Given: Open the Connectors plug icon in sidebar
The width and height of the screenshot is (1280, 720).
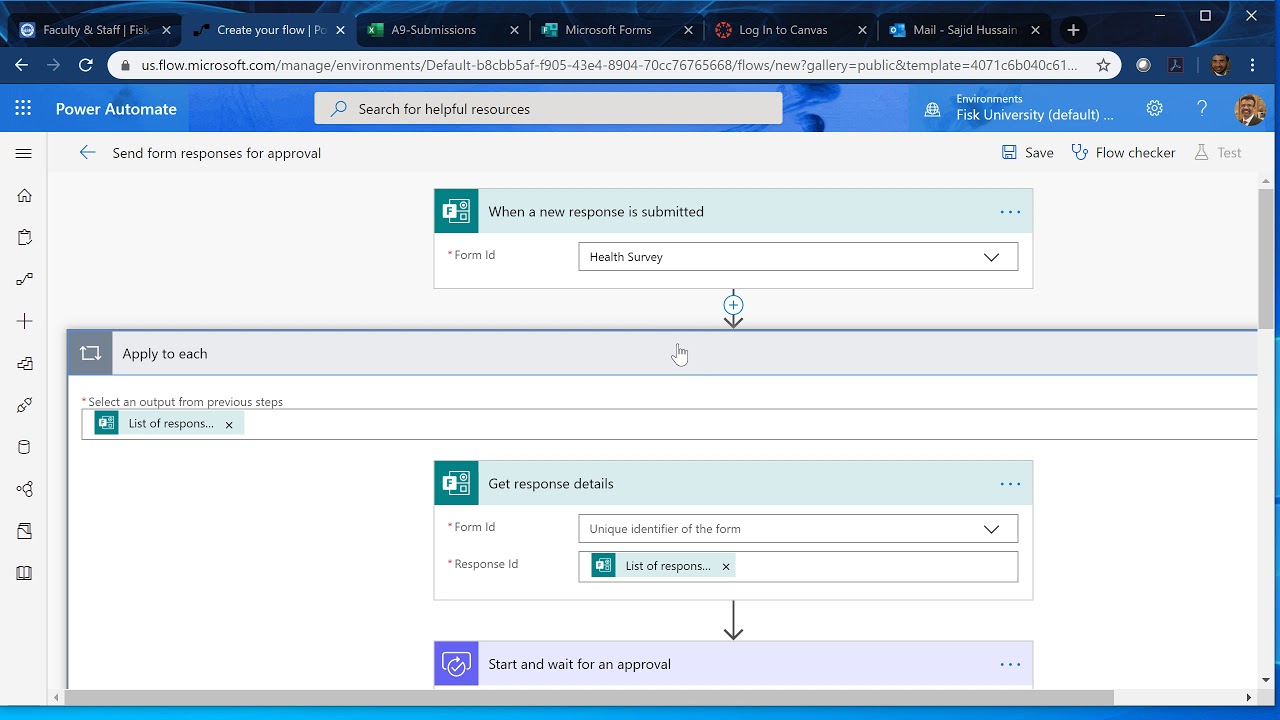Looking at the screenshot, I should [24, 405].
